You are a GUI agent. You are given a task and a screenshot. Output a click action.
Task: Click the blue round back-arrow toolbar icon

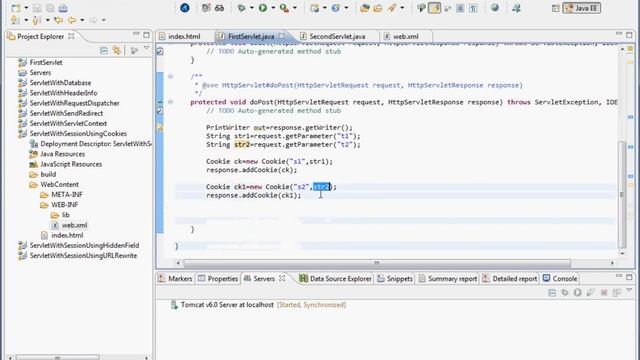tap(184, 8)
